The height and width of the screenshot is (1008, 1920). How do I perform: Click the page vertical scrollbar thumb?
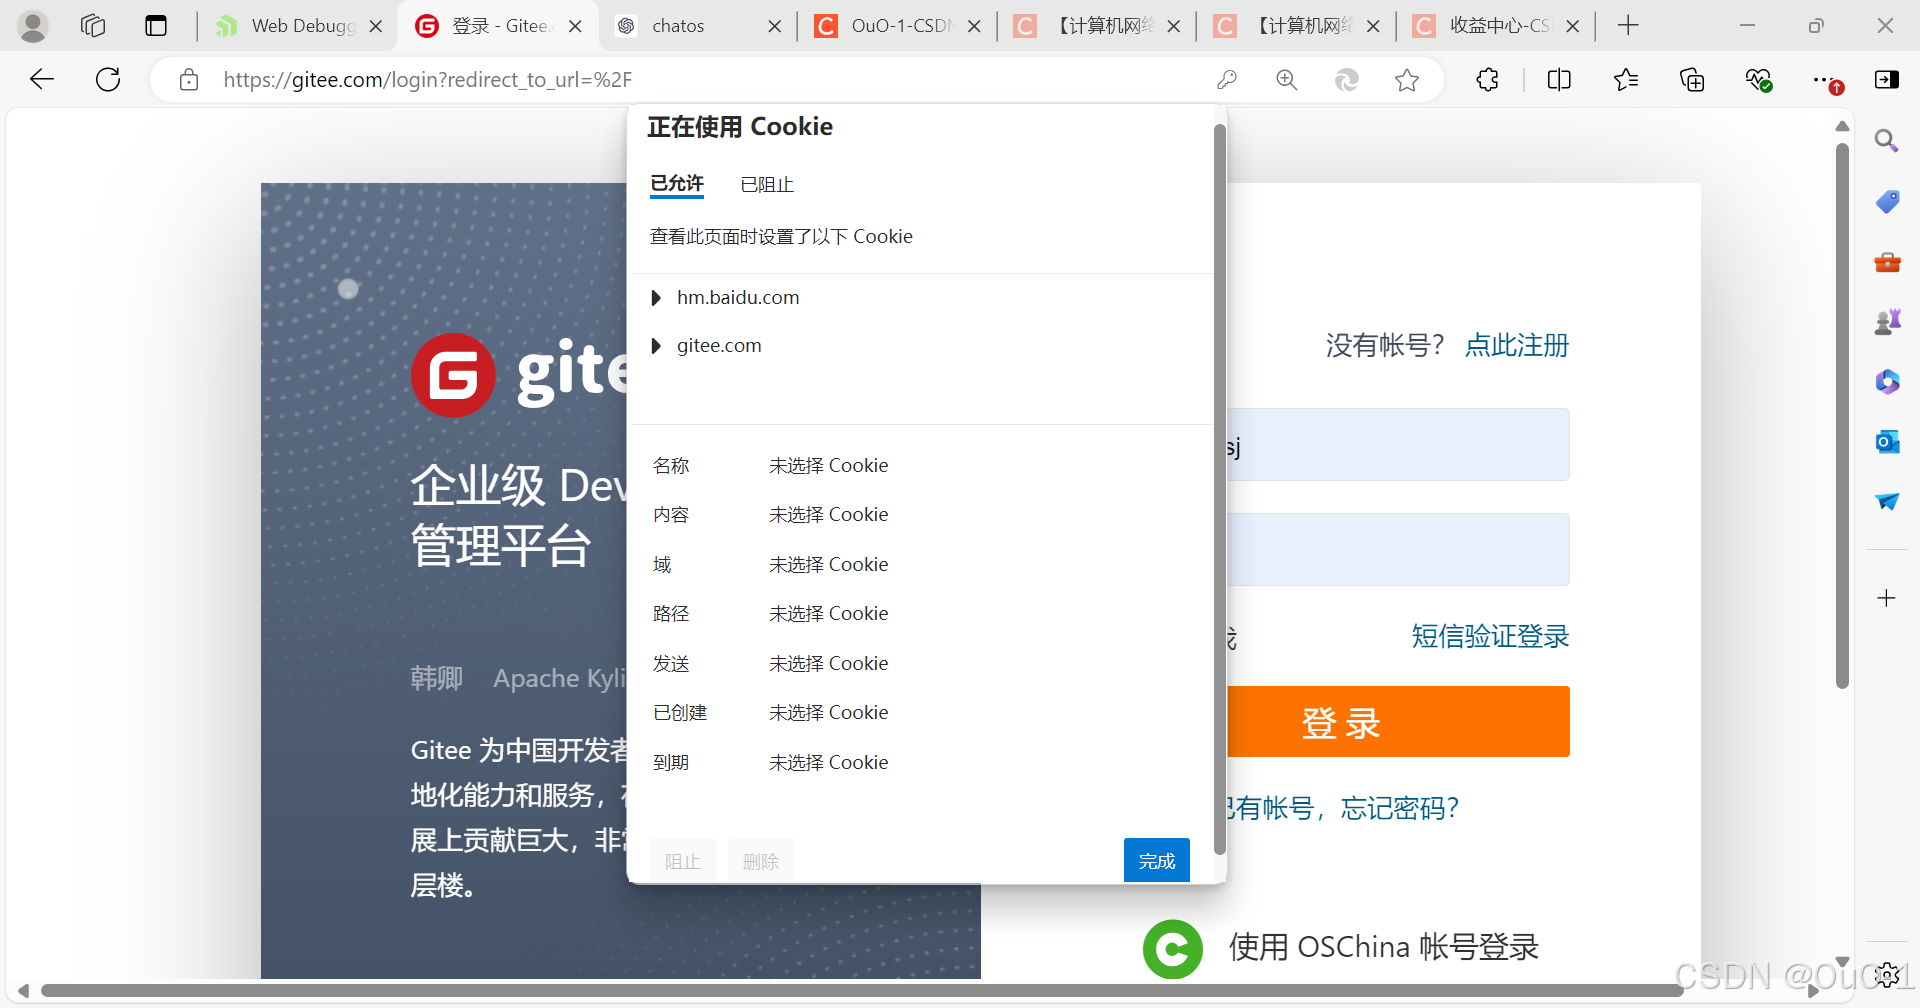[1842, 416]
